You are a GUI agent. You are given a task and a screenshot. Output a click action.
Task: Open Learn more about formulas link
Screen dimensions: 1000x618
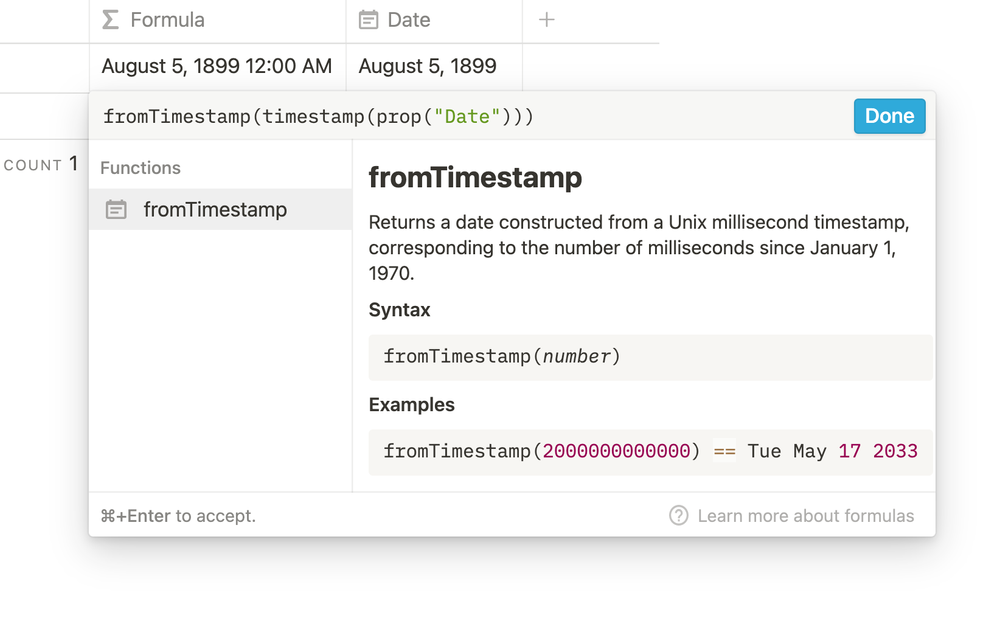pyautogui.click(x=805, y=516)
